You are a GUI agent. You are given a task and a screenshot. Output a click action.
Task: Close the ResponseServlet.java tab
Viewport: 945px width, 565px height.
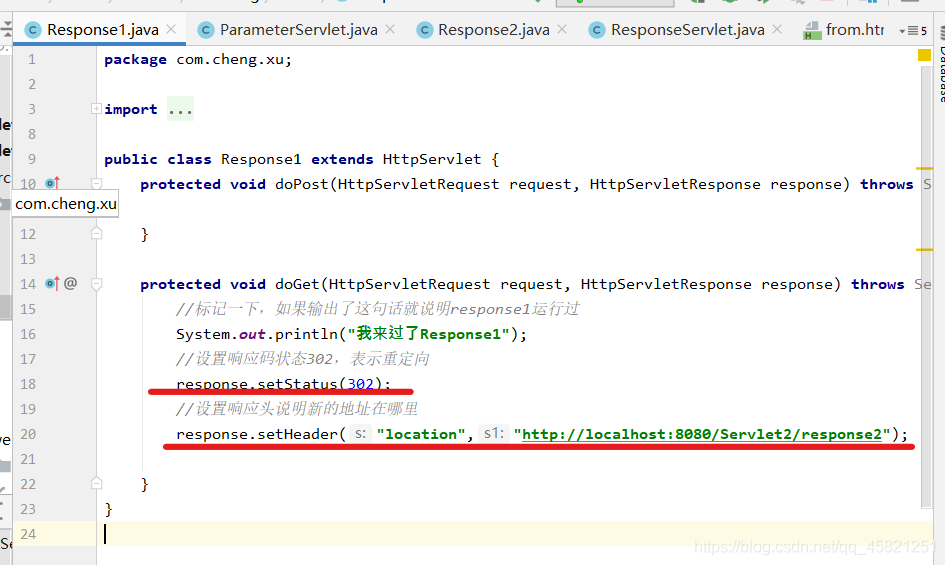coord(777,29)
